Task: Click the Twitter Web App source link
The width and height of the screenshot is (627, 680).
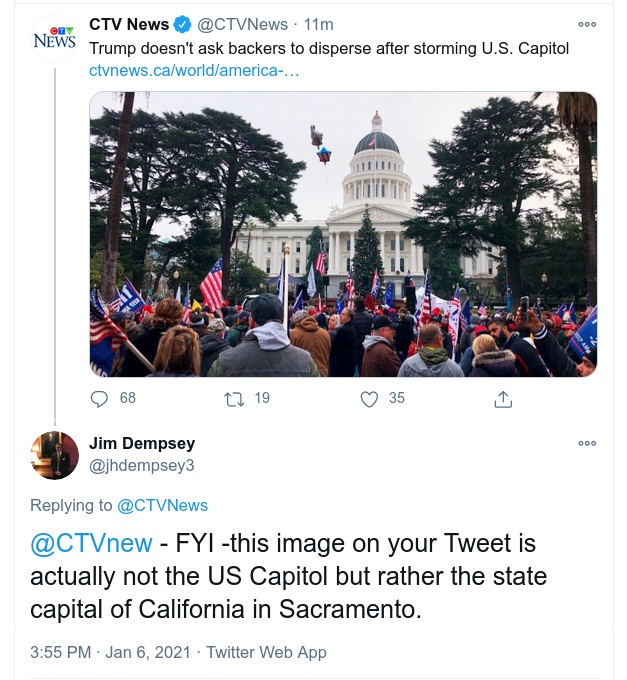Action: pos(266,652)
